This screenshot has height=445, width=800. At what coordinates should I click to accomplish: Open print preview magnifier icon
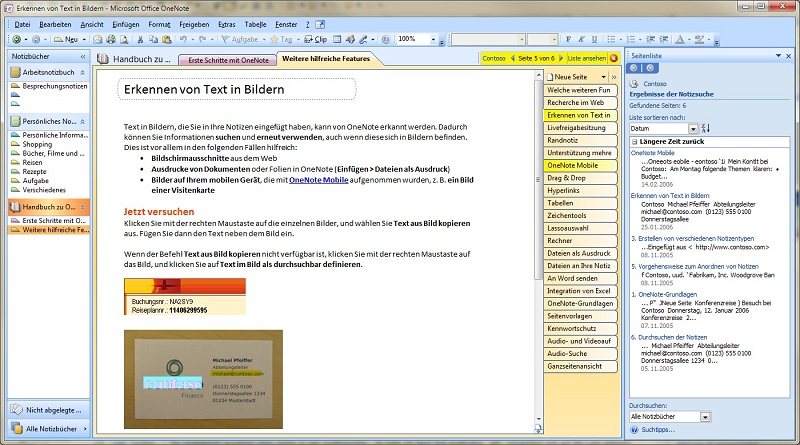point(123,39)
